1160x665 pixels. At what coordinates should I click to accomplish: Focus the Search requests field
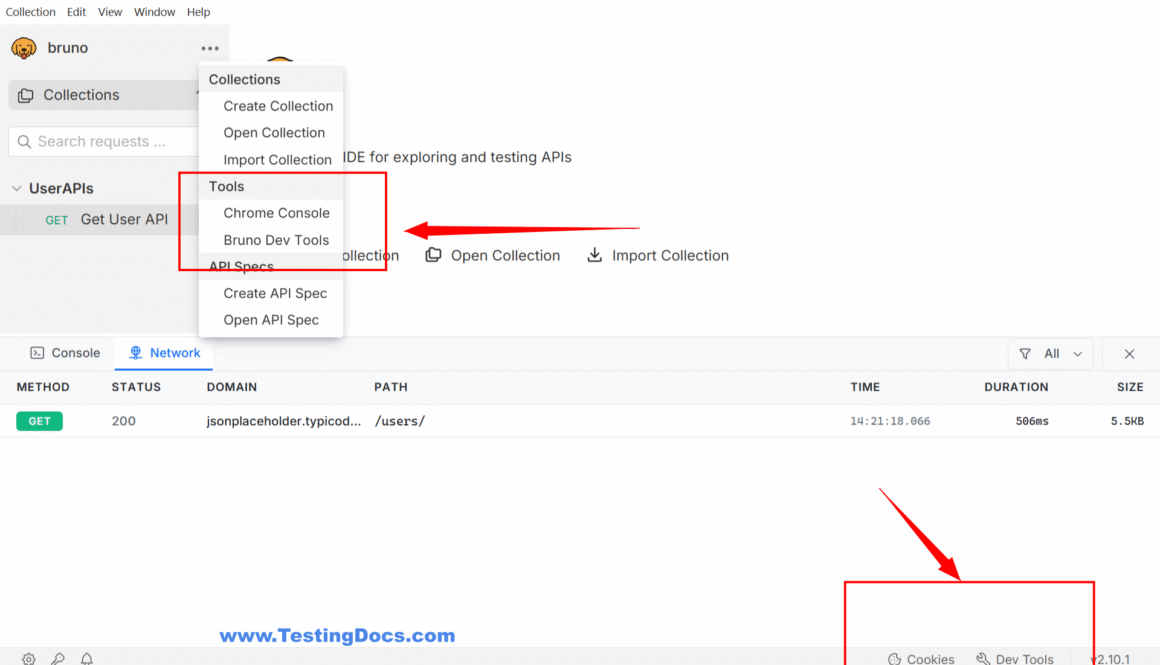(104, 141)
